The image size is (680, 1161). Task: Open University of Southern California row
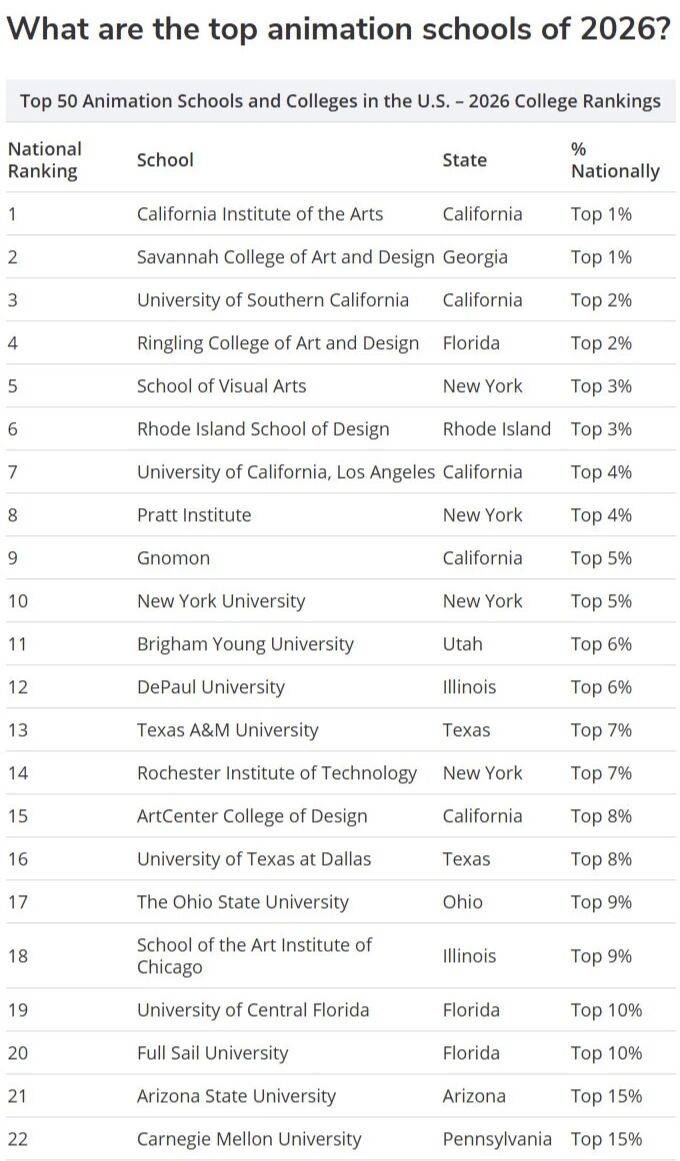(272, 300)
